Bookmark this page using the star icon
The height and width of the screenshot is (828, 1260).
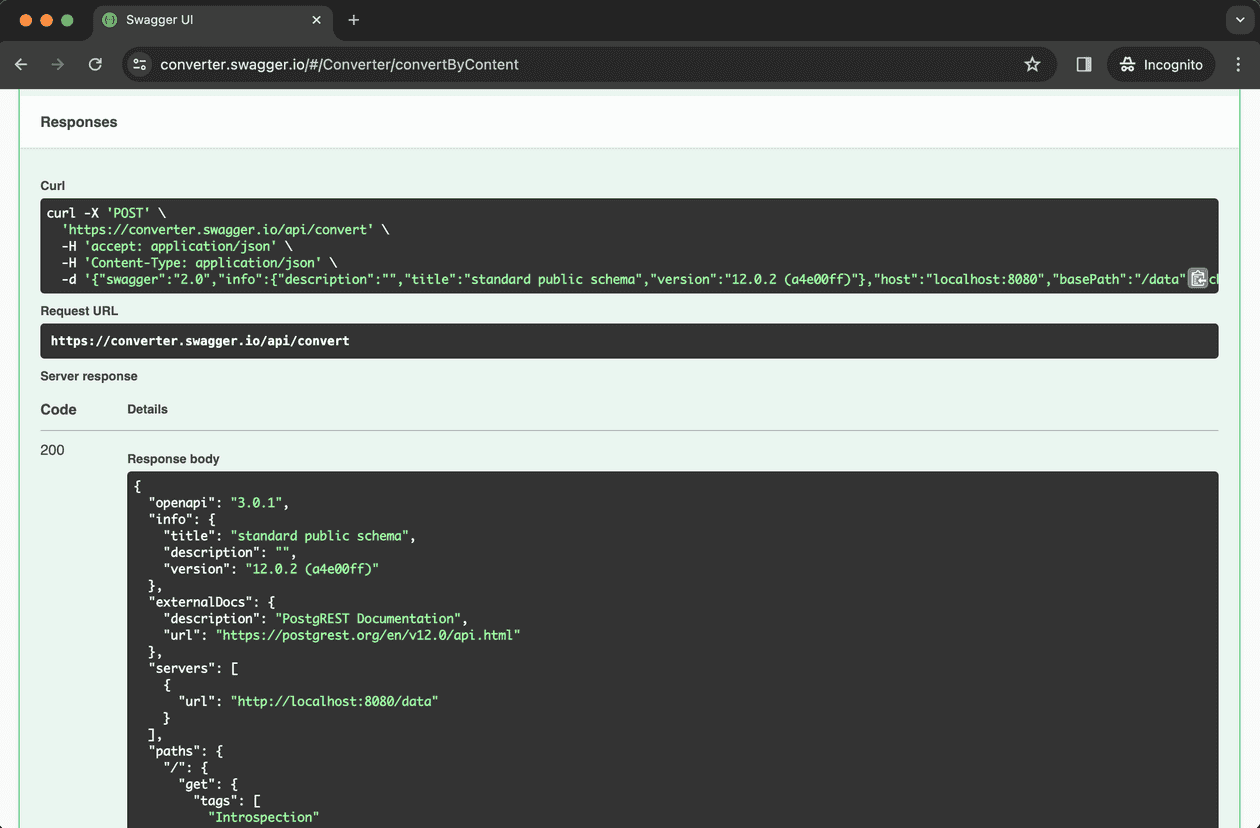[1032, 64]
